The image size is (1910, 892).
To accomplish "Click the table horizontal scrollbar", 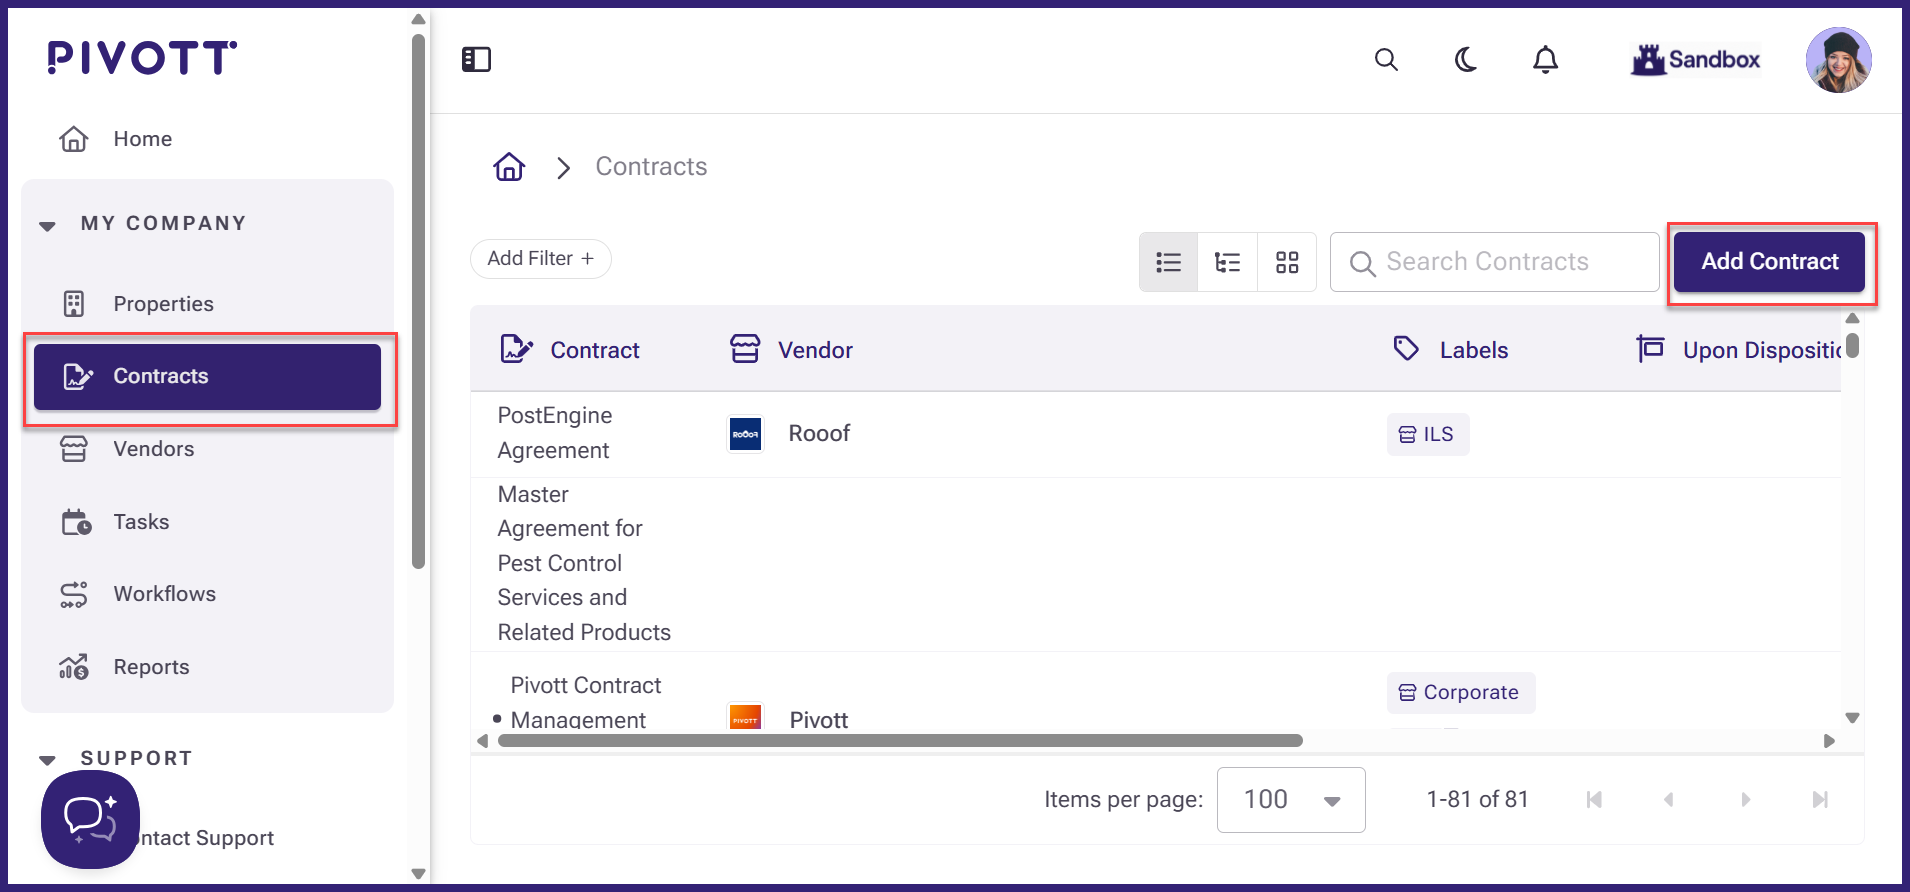I will (x=900, y=741).
